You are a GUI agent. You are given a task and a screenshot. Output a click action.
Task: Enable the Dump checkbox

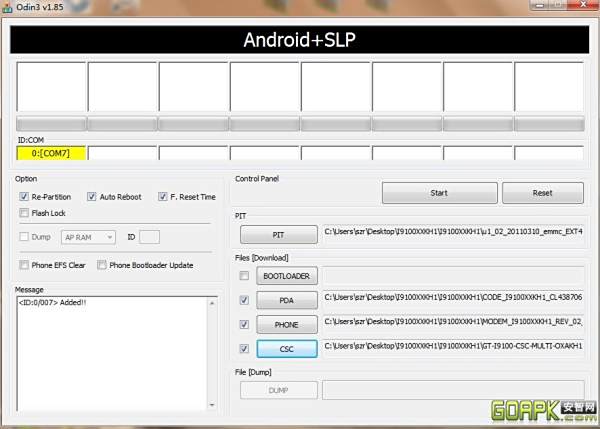(24, 237)
